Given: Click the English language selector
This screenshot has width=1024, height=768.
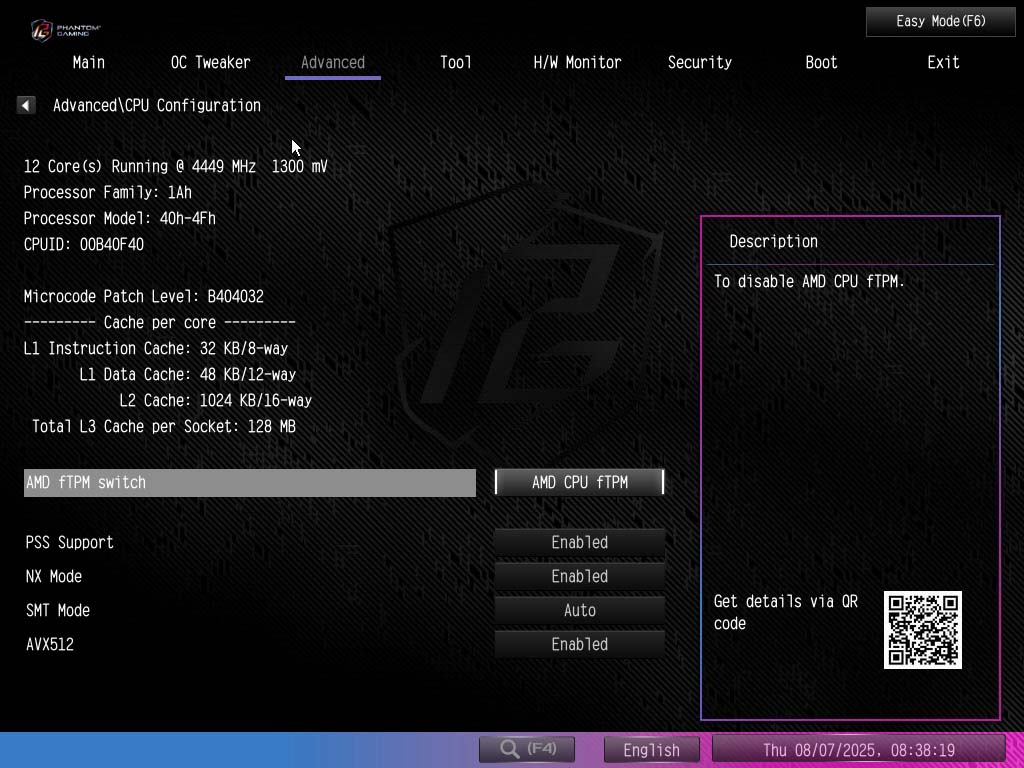Looking at the screenshot, I should tap(651, 749).
